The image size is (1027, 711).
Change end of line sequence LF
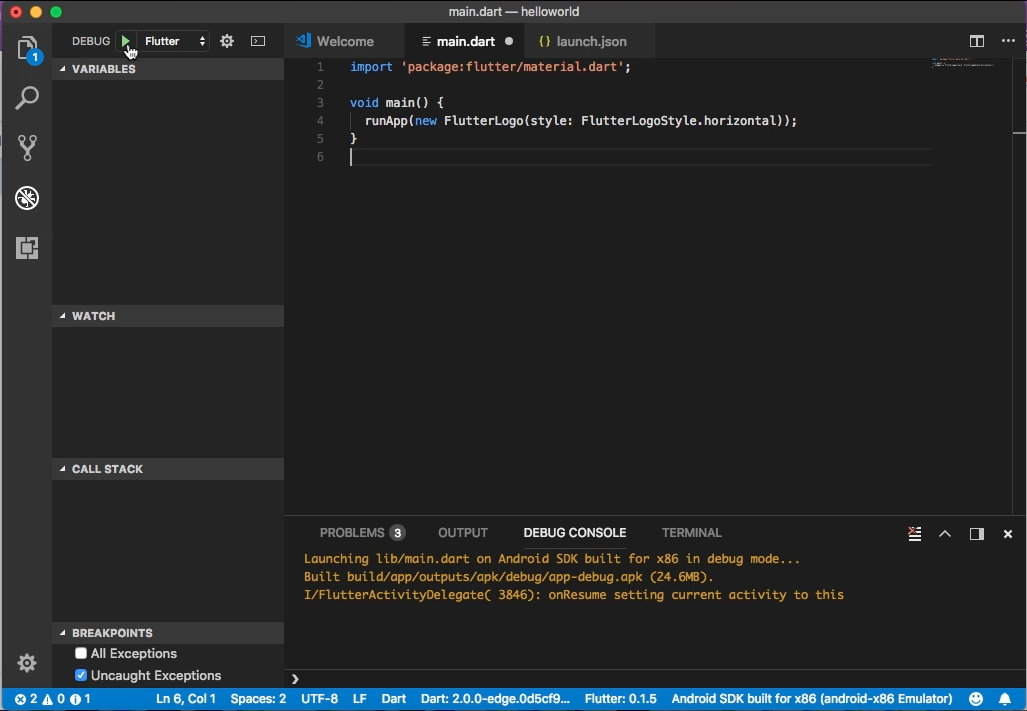pos(360,699)
